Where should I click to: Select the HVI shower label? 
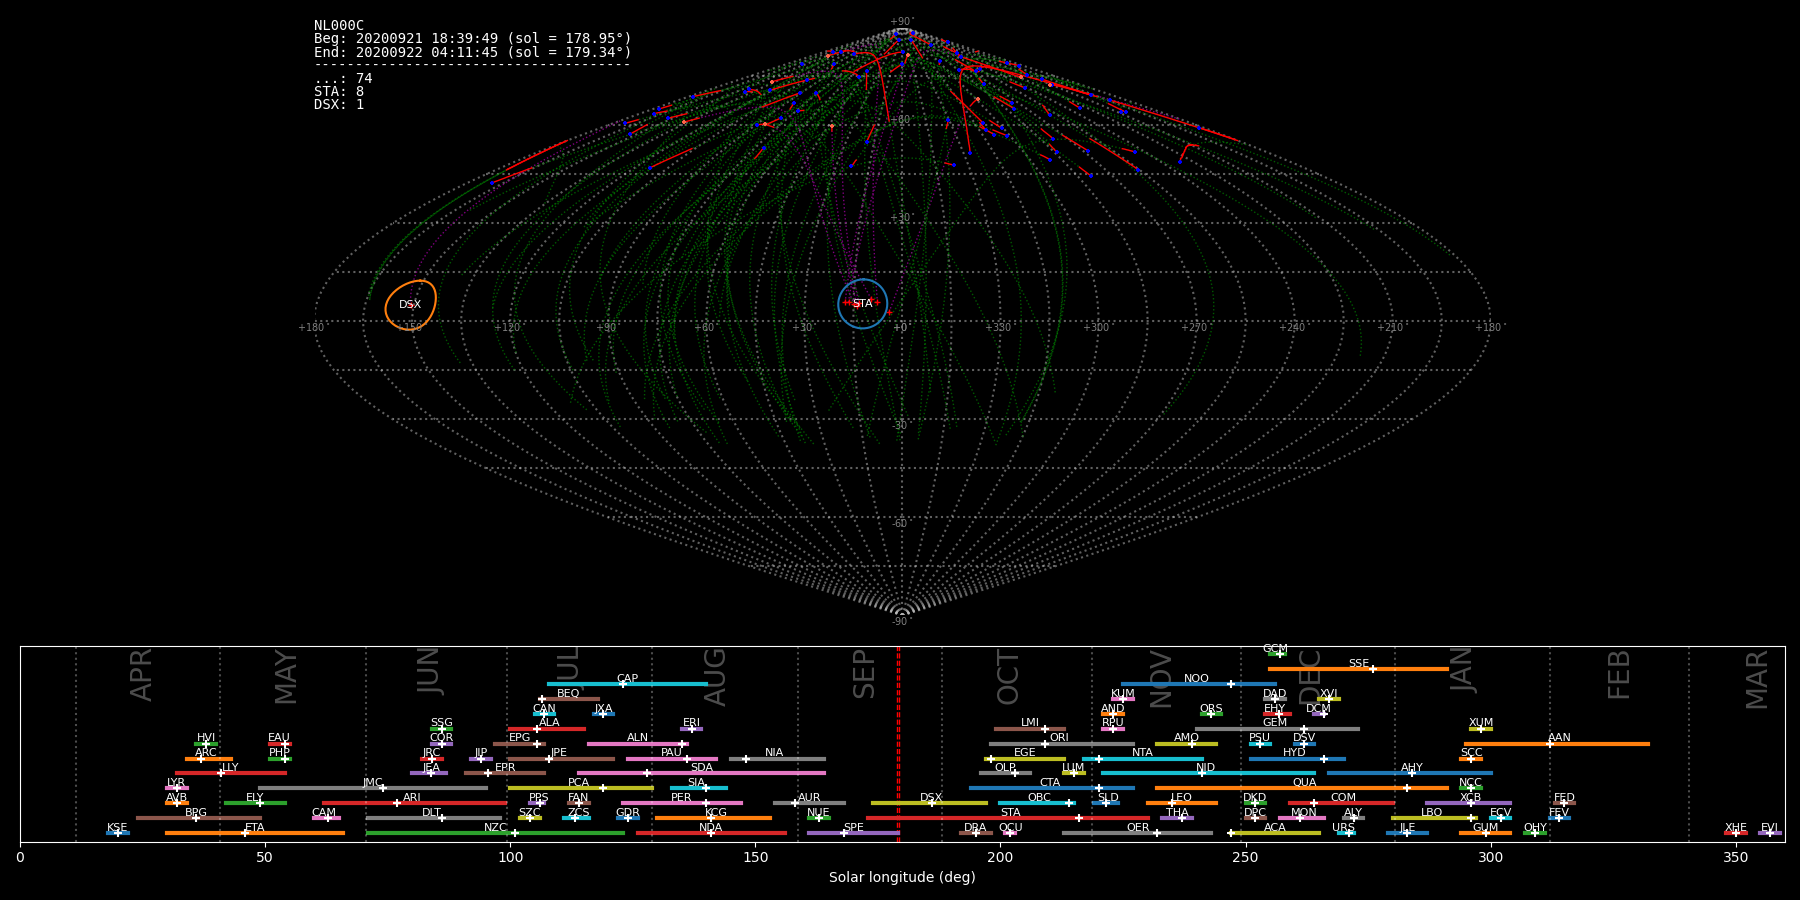pyautogui.click(x=206, y=738)
